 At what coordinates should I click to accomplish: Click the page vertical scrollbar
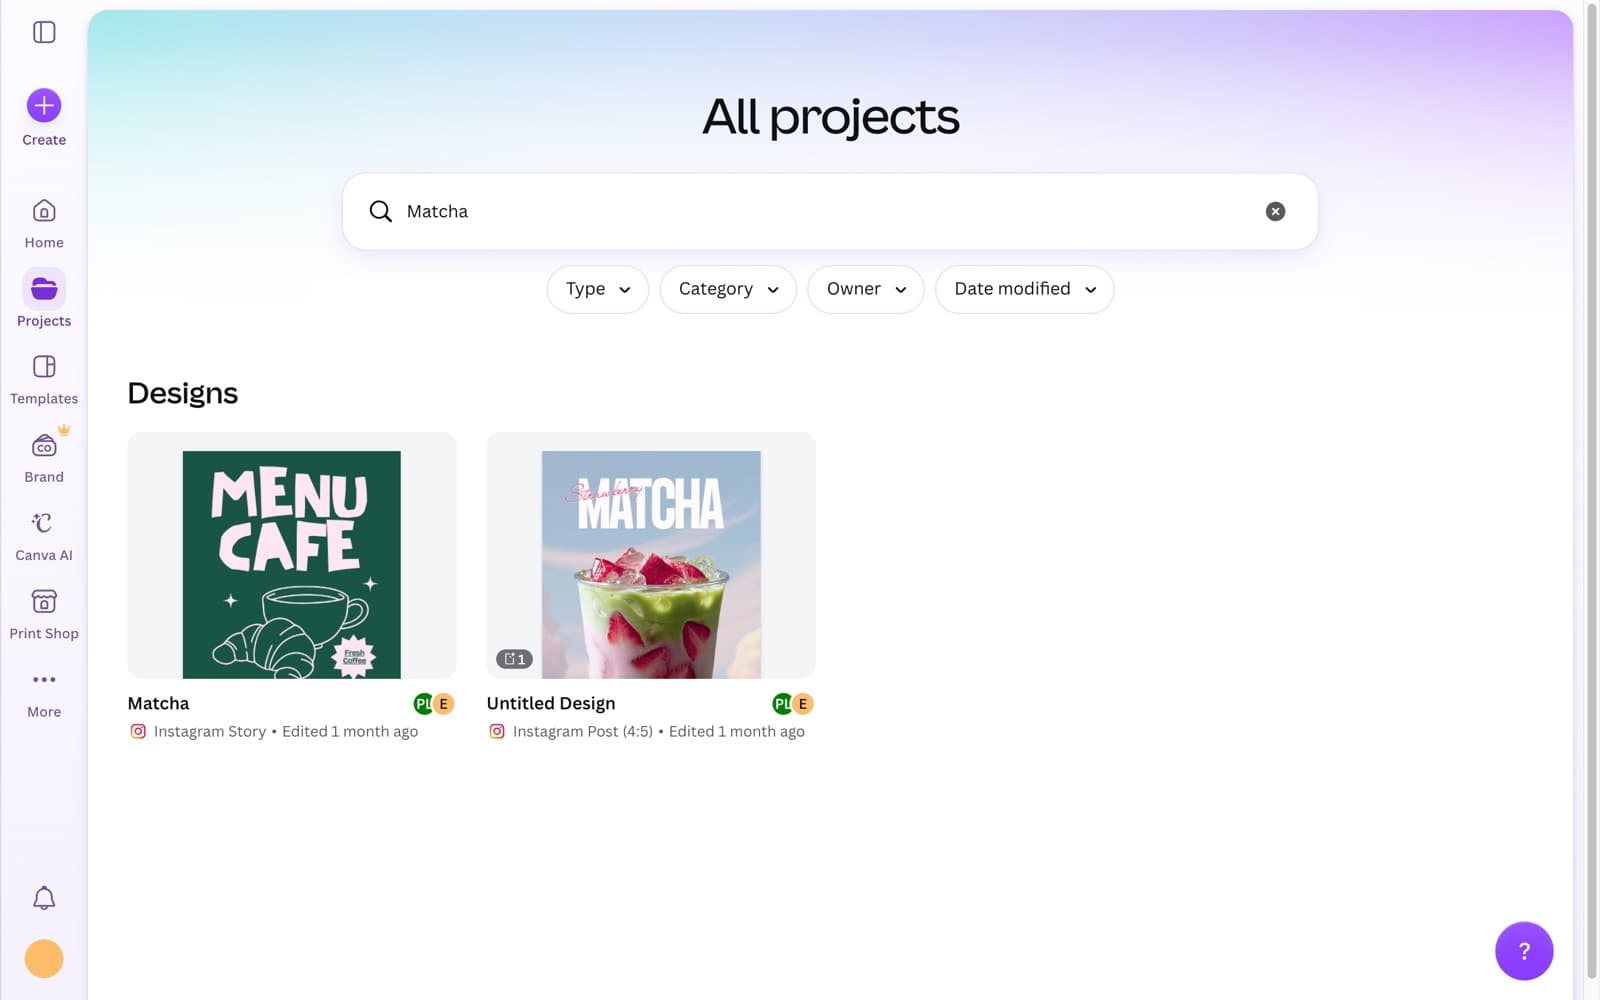click(1592, 490)
